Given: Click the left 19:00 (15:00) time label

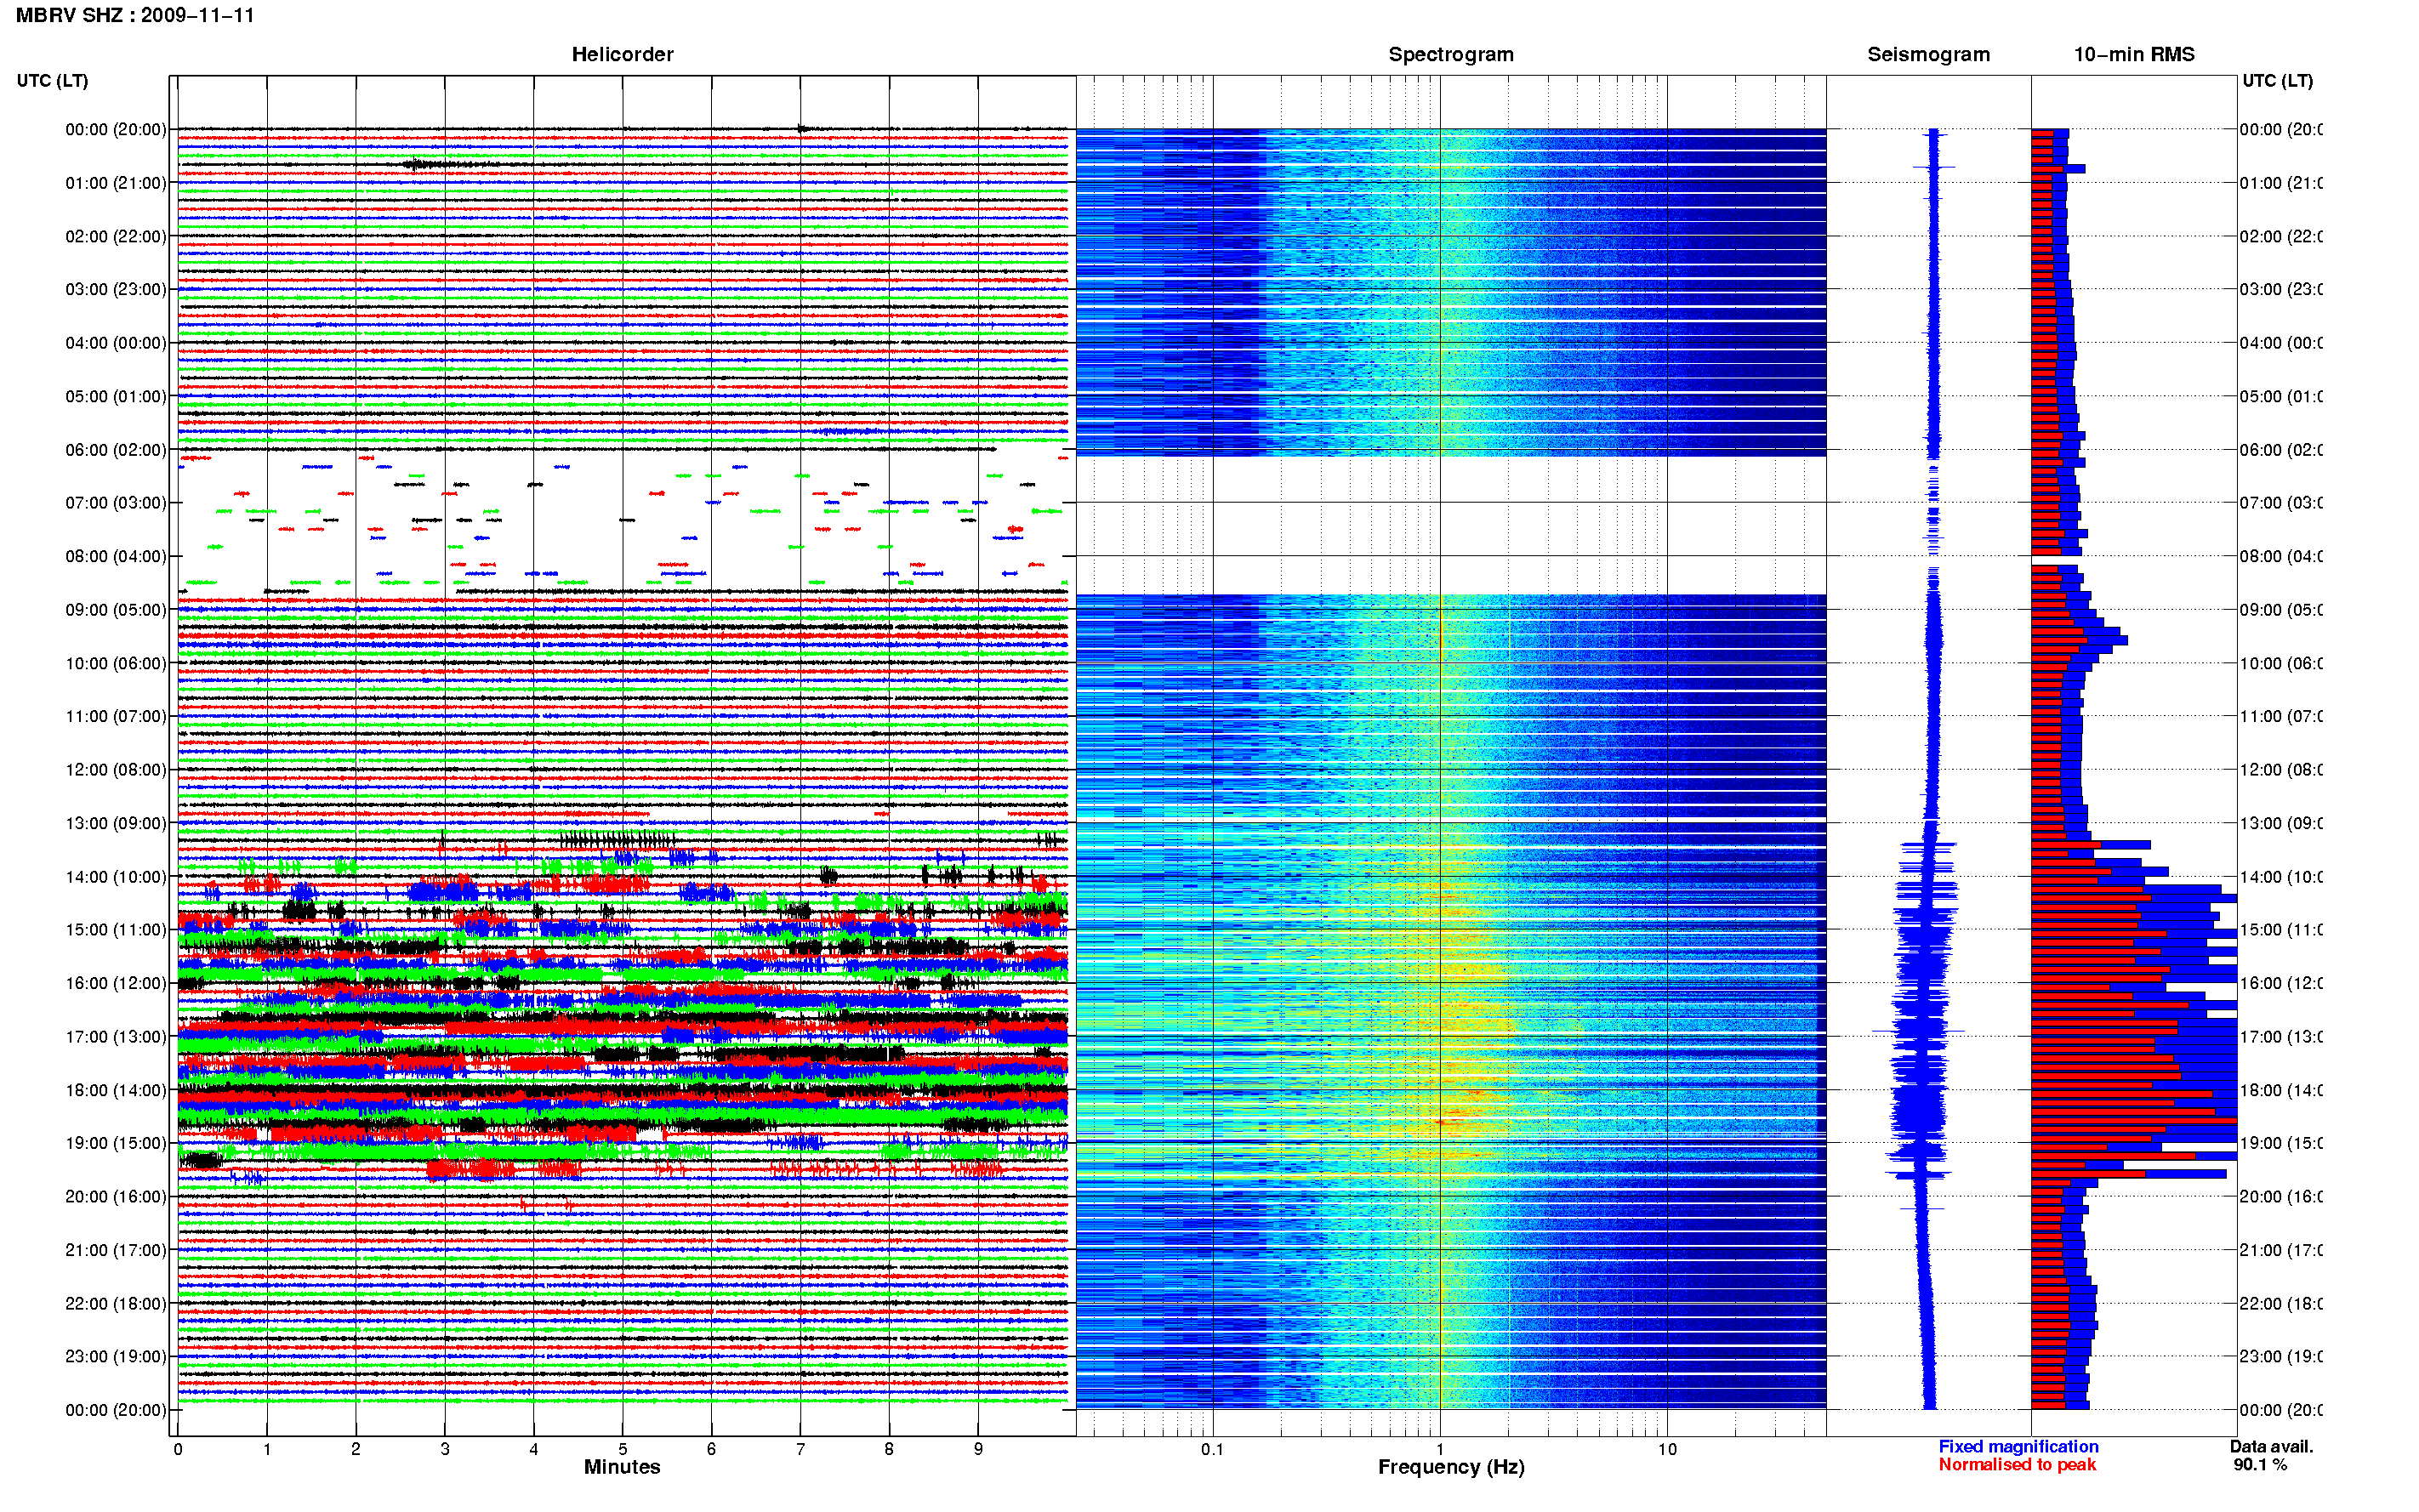Looking at the screenshot, I should pyautogui.click(x=116, y=1143).
